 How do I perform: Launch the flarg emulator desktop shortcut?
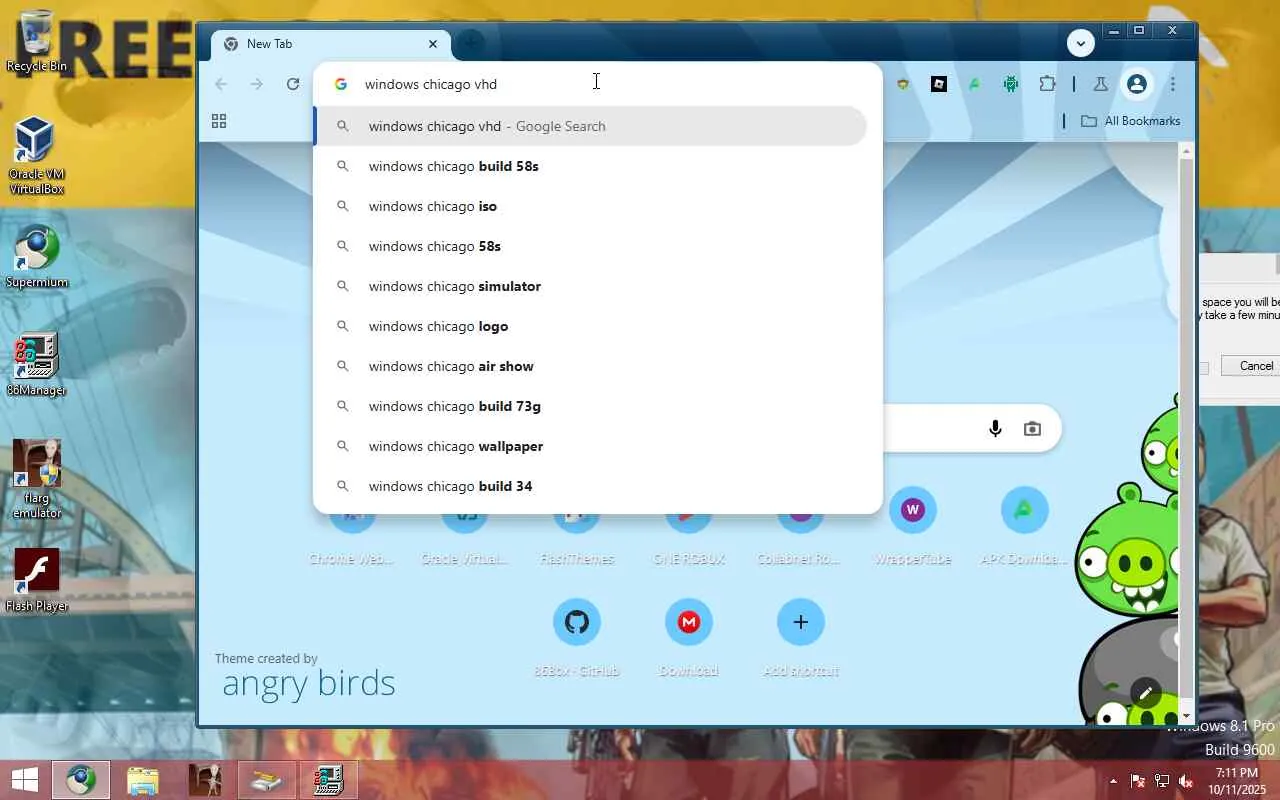(x=37, y=479)
